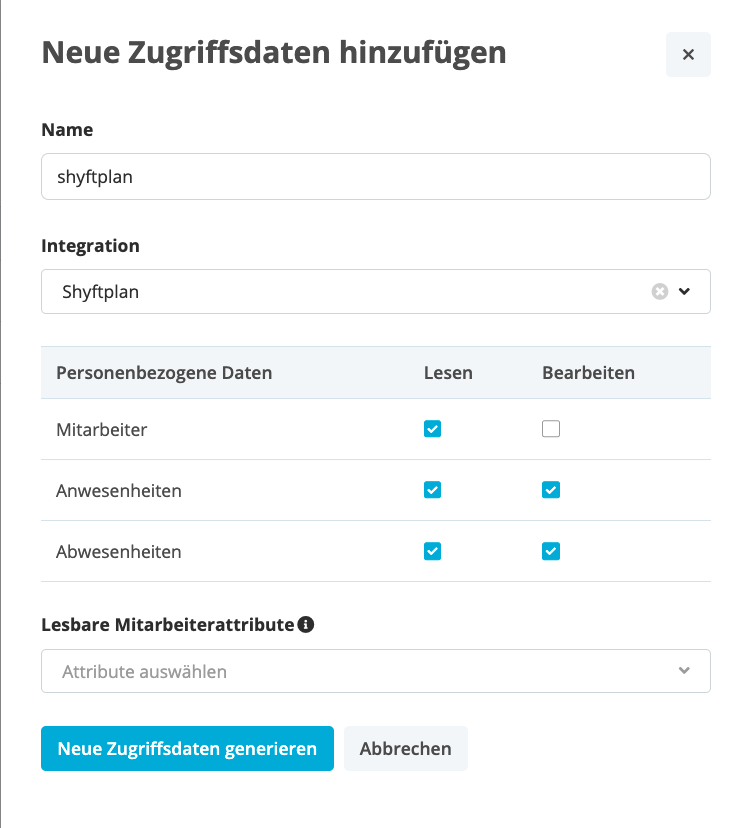Open info tooltip for Lesbare Mitarbeiterattribute
Image resolution: width=736 pixels, height=828 pixels.
tap(306, 624)
